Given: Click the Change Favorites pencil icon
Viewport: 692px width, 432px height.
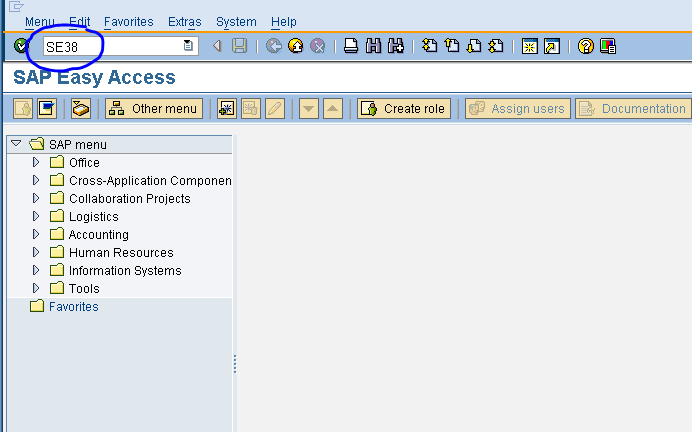Looking at the screenshot, I should (x=275, y=109).
